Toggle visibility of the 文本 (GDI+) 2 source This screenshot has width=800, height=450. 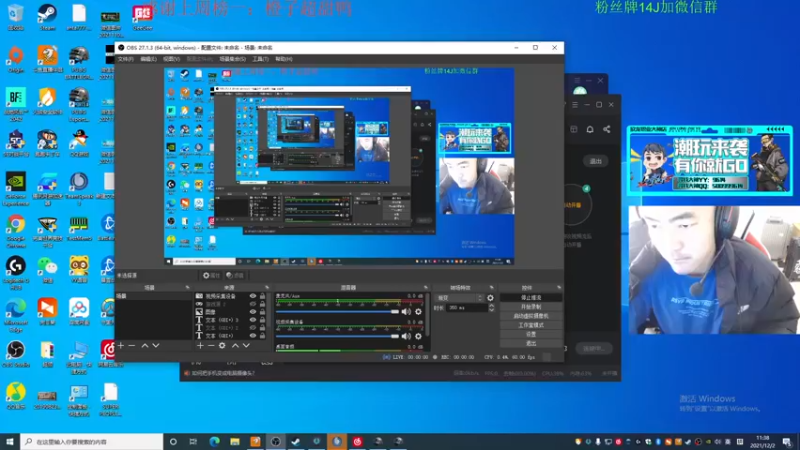coord(253,328)
